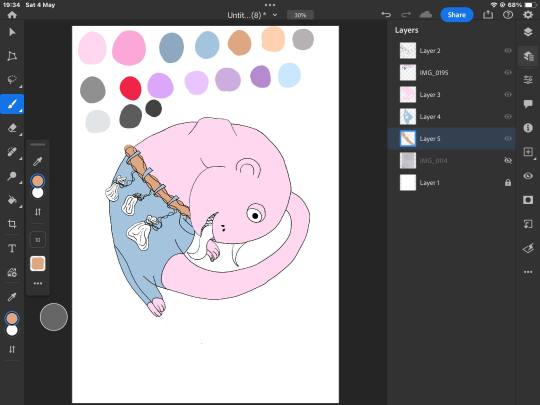Screen dimensions: 540x405
Task: Choose the Eraser tool
Action: click(x=12, y=128)
